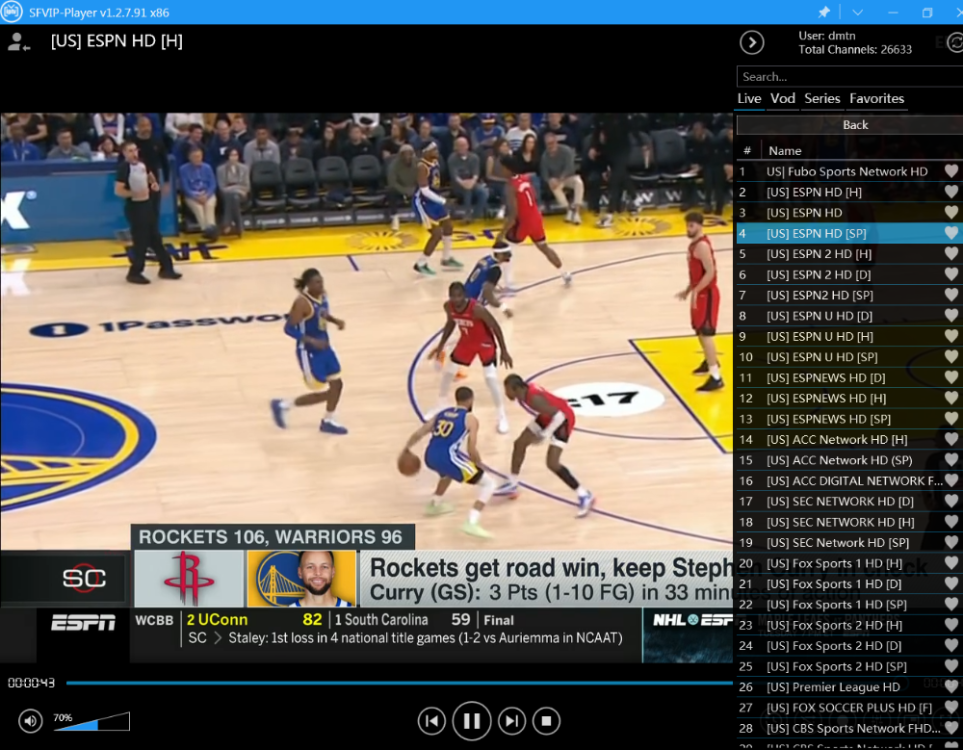Viewport: 963px width, 750px height.
Task: Sort channels by the Name column header
Action: click(x=785, y=150)
